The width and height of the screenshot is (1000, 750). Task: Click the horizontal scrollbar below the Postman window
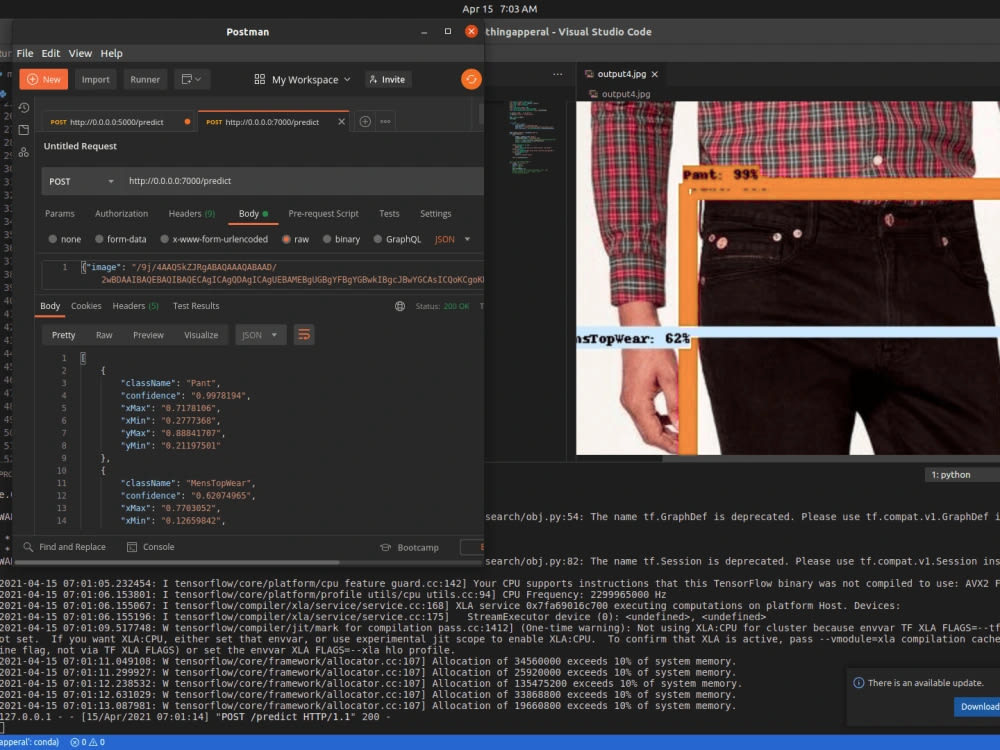click(x=177, y=562)
